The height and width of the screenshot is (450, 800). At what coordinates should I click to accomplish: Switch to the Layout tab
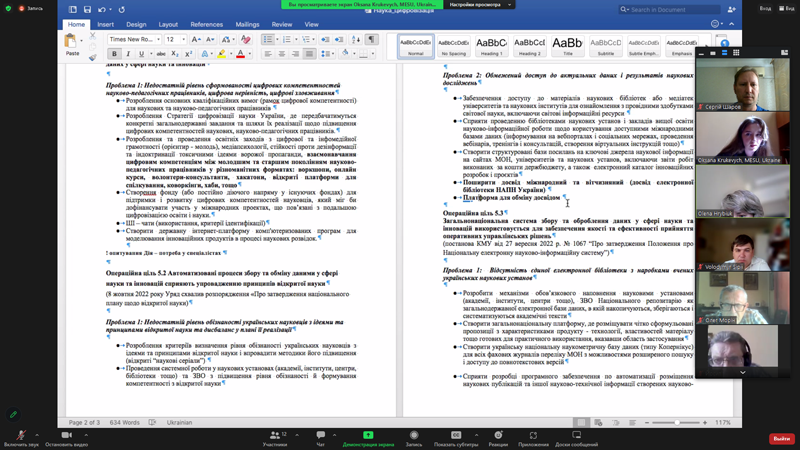click(x=168, y=24)
